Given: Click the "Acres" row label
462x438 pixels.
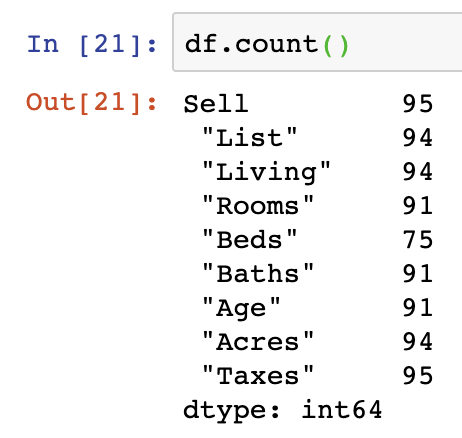Looking at the screenshot, I should click(258, 342).
